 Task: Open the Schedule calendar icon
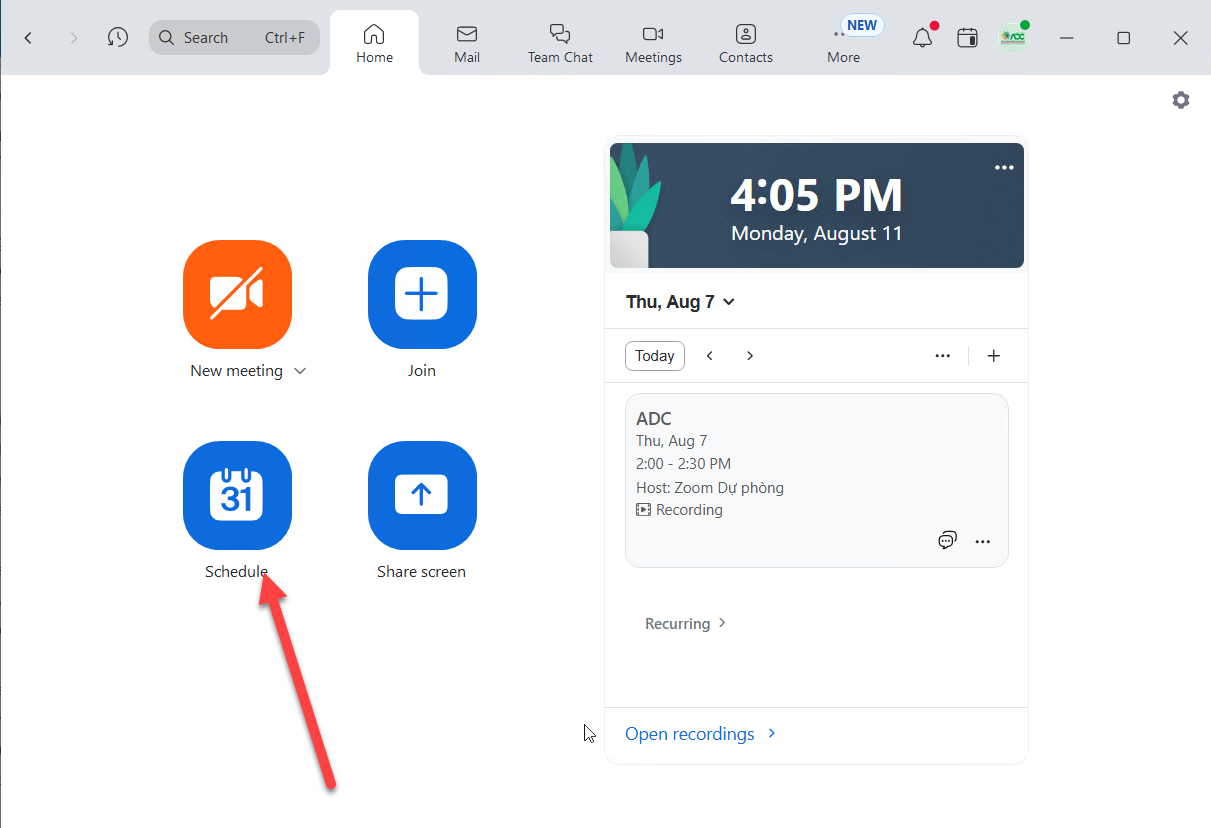(x=237, y=495)
